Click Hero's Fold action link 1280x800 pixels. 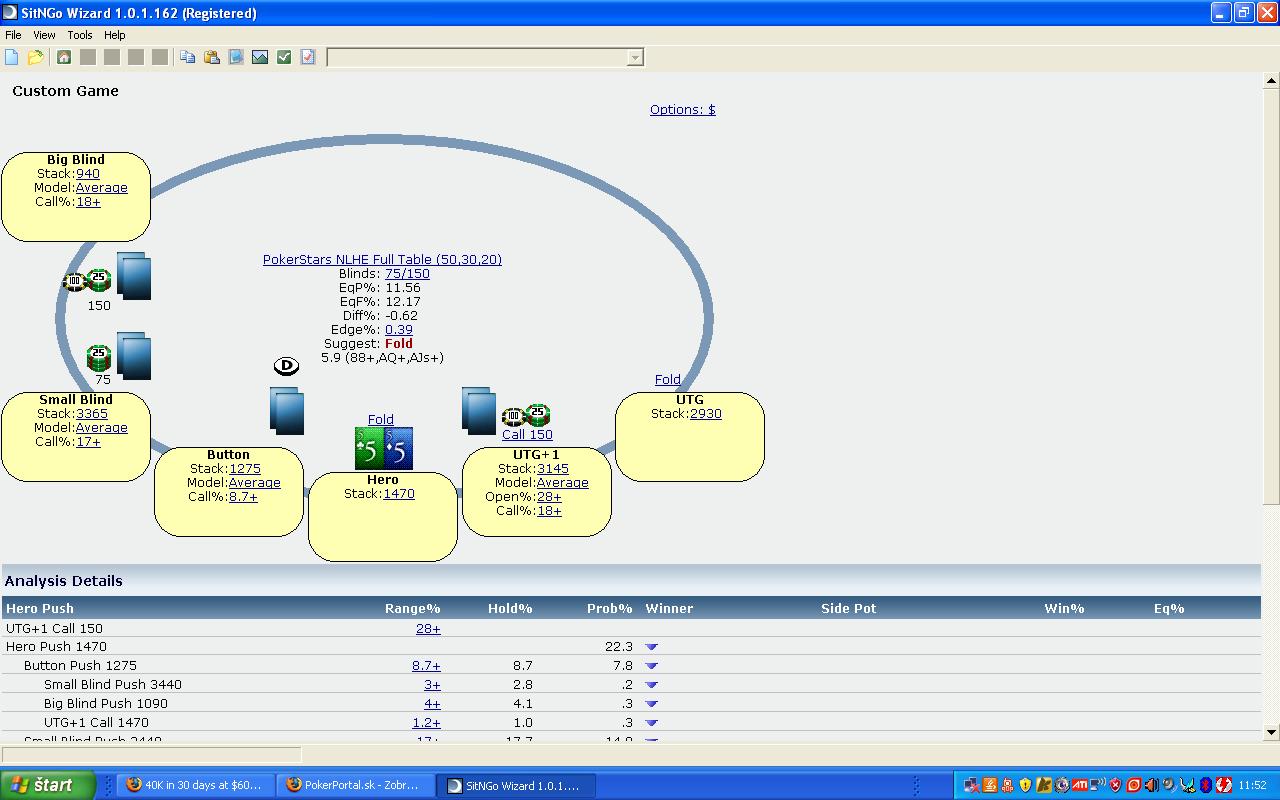[x=381, y=419]
